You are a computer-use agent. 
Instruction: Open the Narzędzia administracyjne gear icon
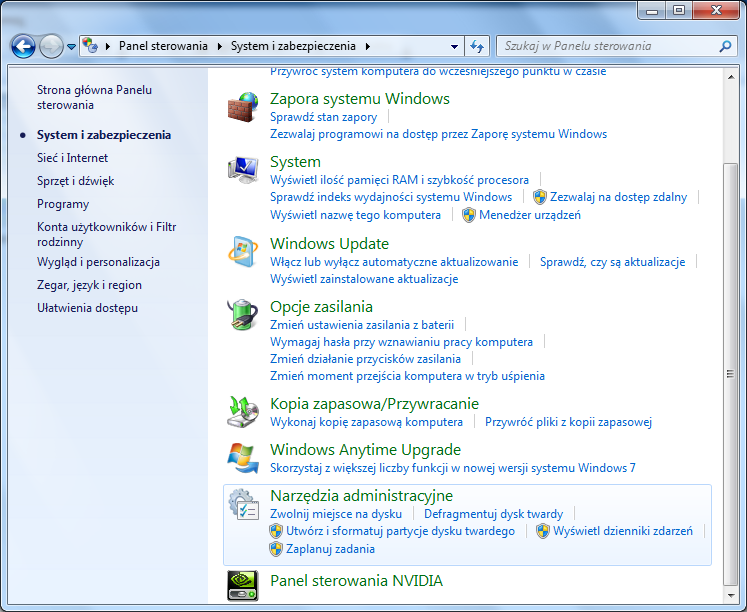(x=243, y=505)
